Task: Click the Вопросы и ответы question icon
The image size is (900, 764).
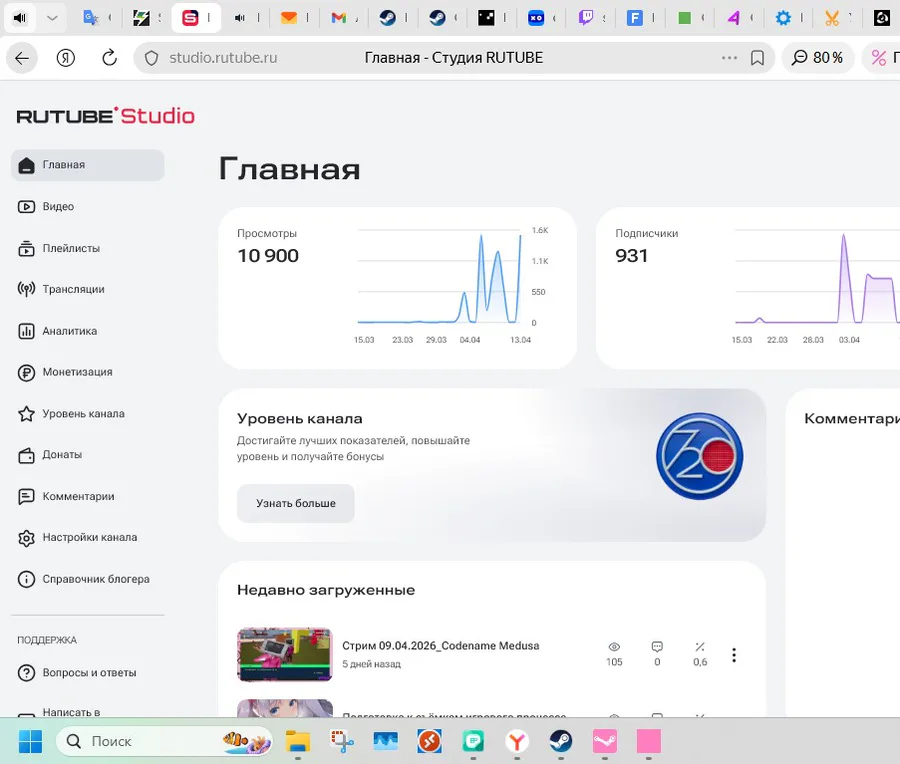Action: [26, 673]
